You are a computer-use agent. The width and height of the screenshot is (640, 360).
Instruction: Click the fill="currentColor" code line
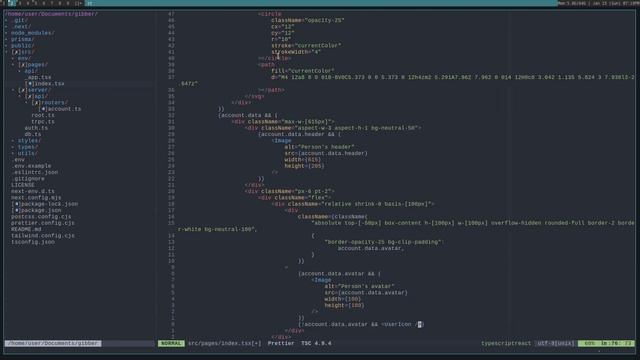click(302, 71)
